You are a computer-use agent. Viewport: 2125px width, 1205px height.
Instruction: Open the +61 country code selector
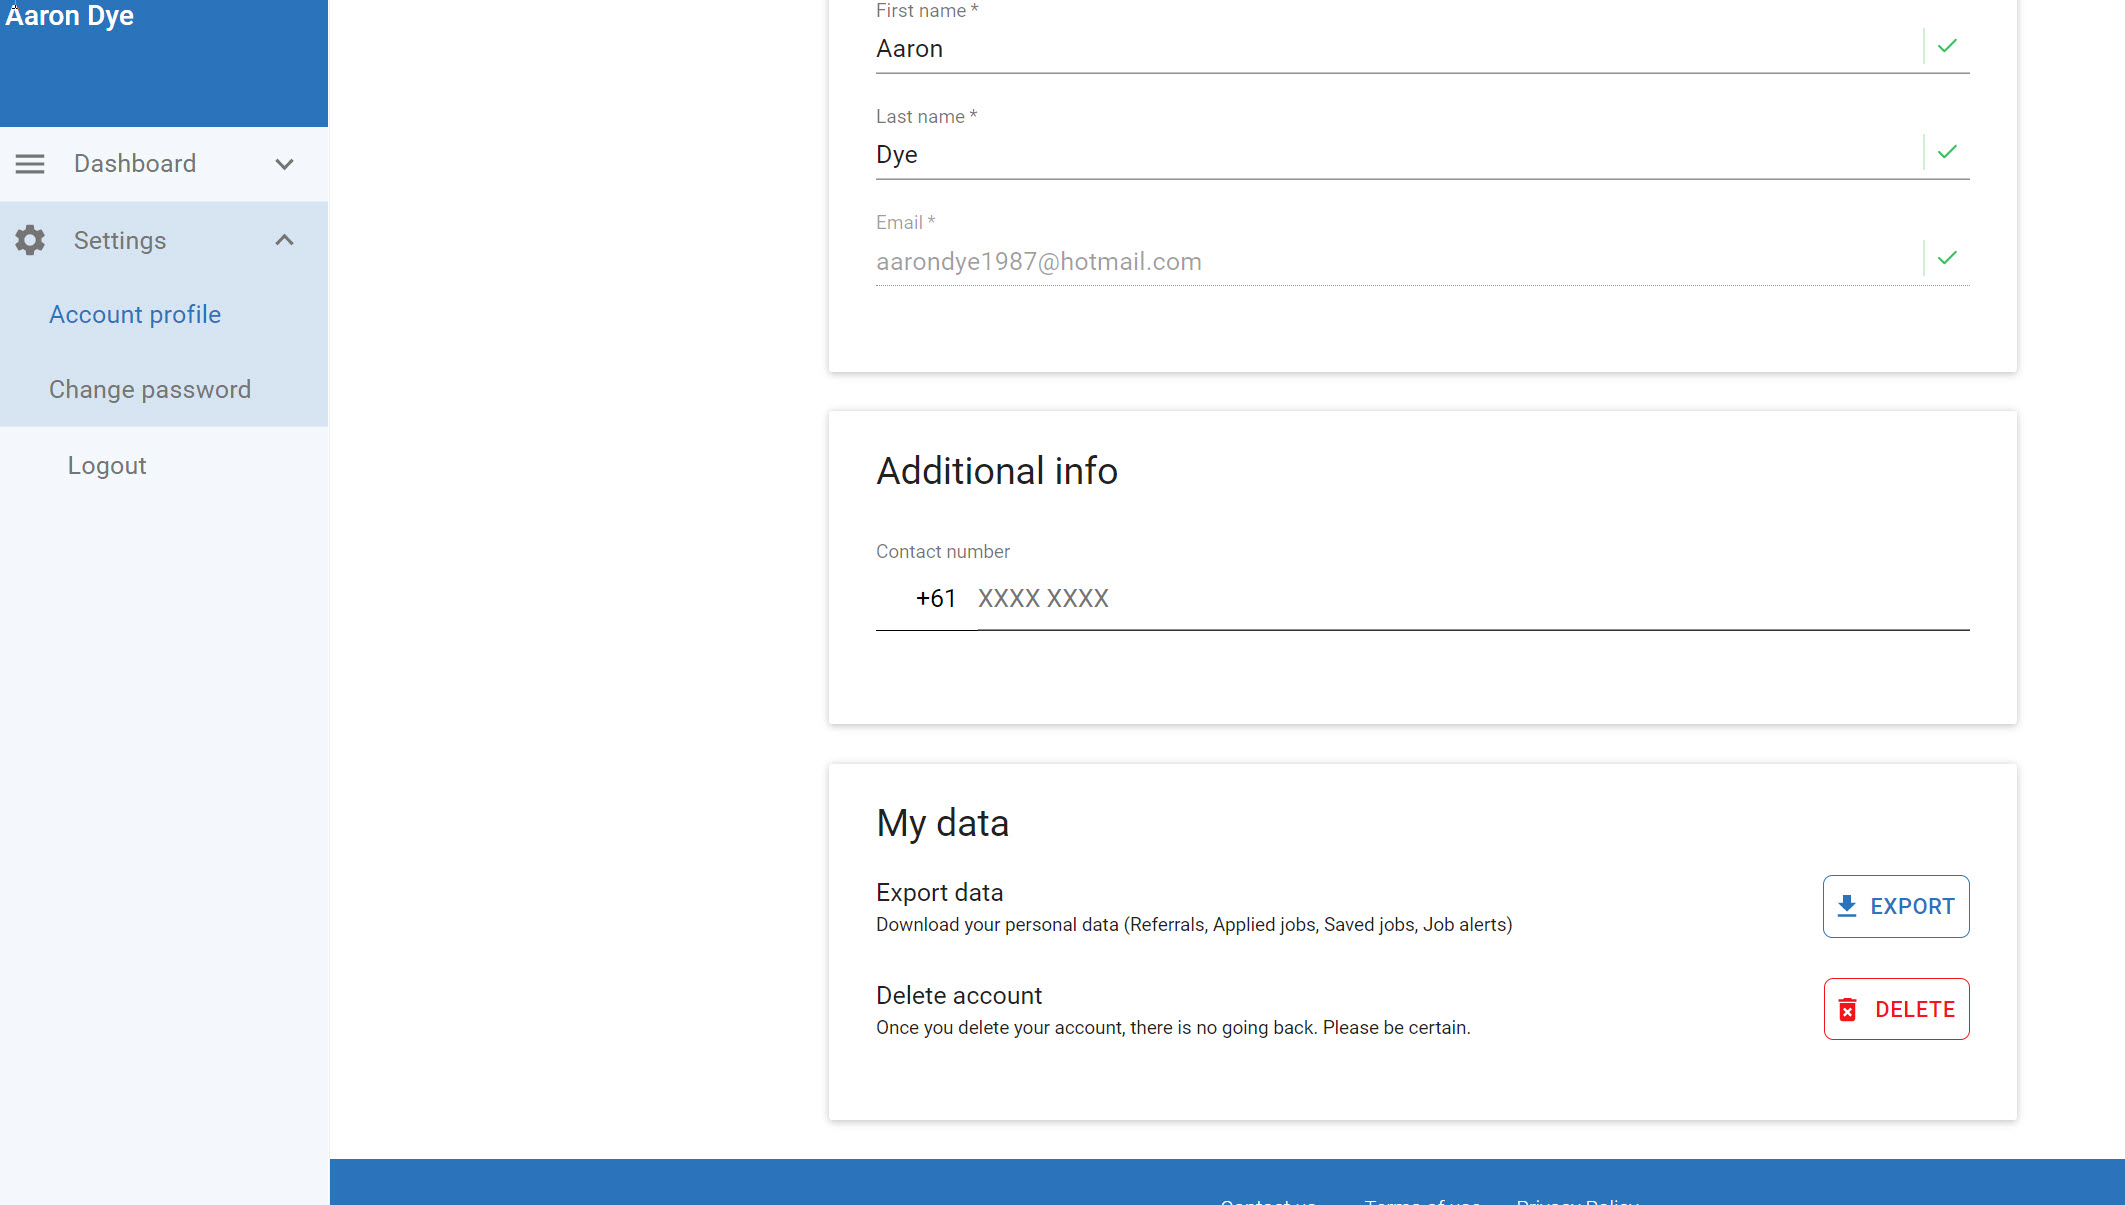tap(926, 598)
